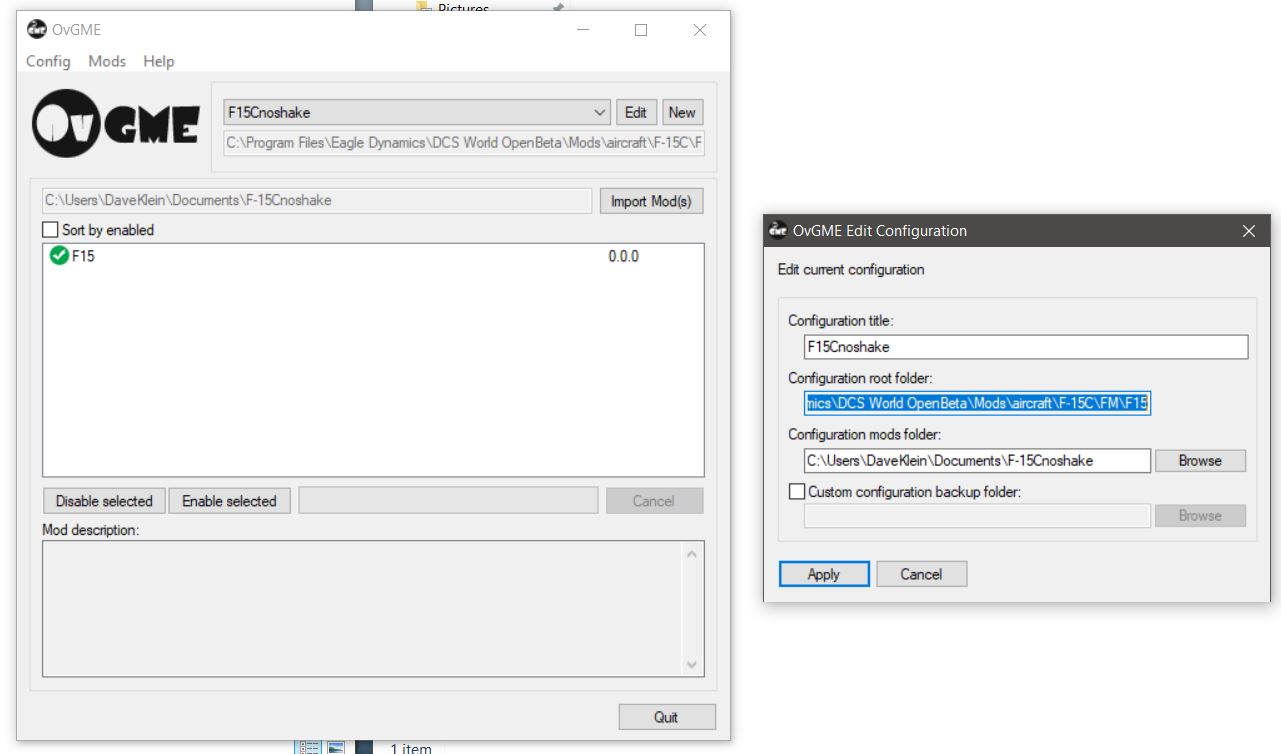Click the OvGME title bar app icon
Image resolution: width=1281 pixels, height=754 pixels.
point(37,29)
